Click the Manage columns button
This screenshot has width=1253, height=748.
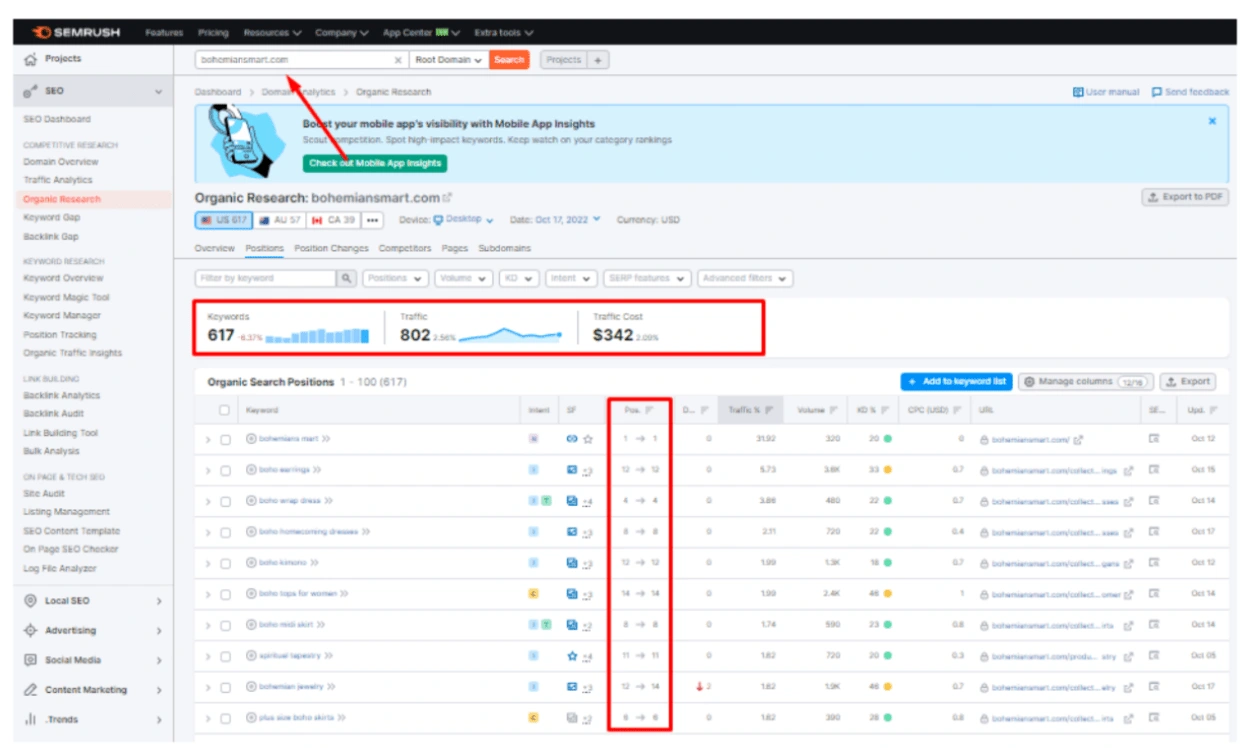click(1086, 382)
